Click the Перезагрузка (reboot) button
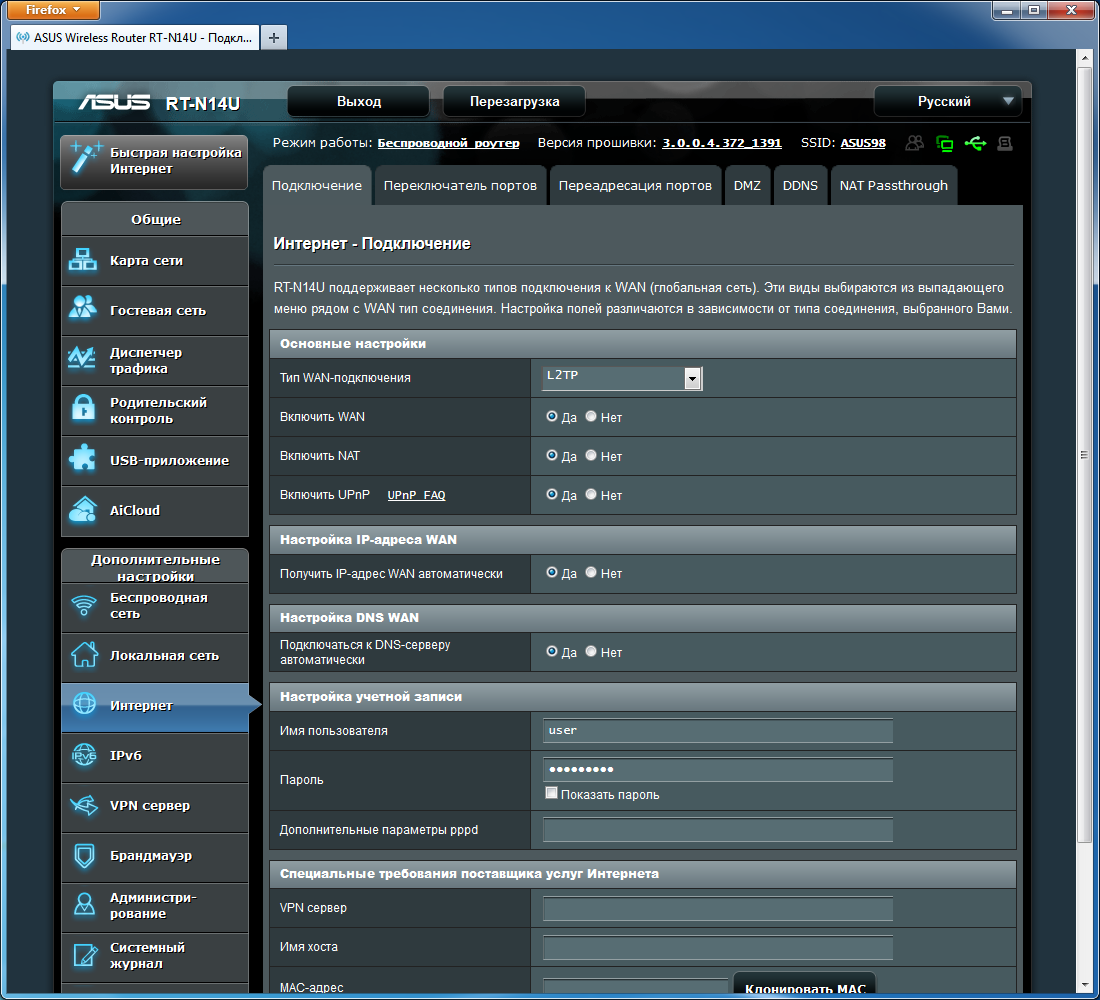The width and height of the screenshot is (1100, 1000). (x=514, y=101)
